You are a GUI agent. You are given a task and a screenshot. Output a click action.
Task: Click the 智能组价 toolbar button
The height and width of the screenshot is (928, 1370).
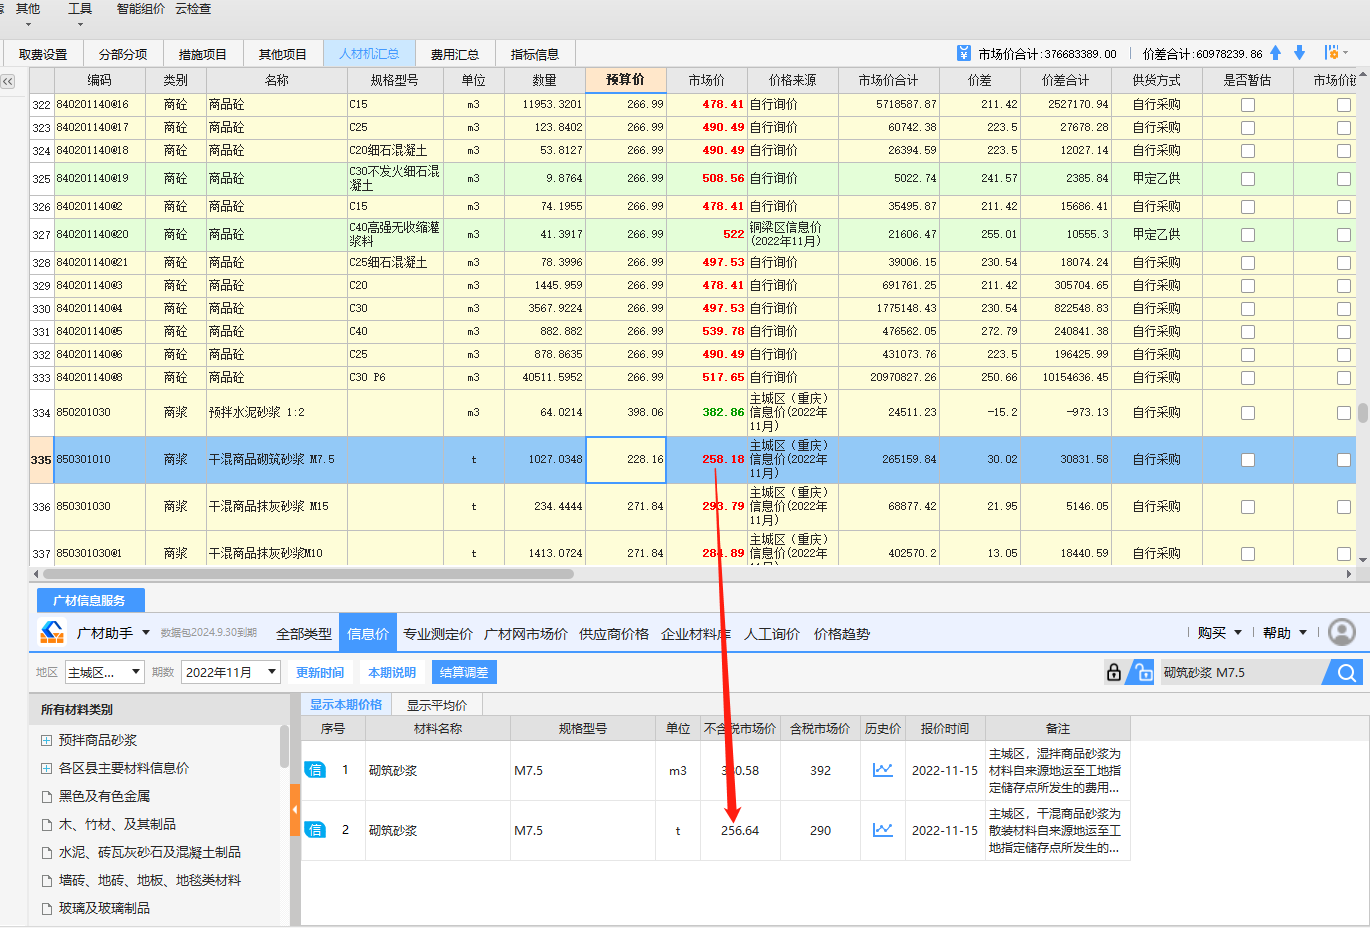click(x=141, y=9)
